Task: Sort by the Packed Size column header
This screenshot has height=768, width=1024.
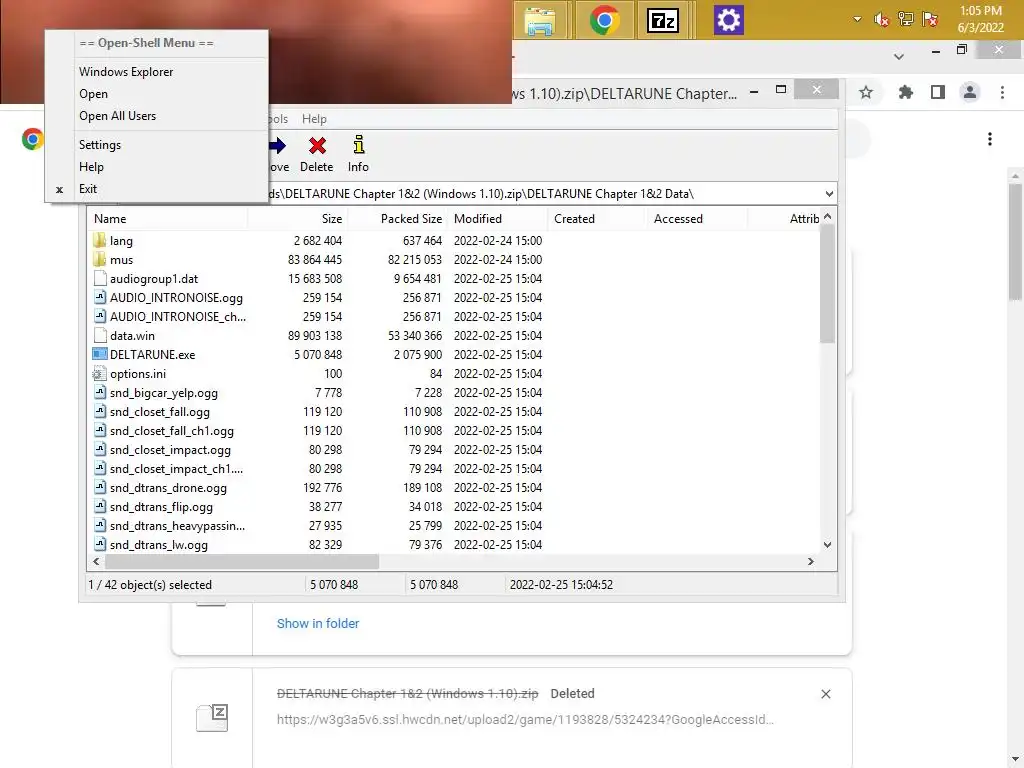Action: click(x=397, y=219)
